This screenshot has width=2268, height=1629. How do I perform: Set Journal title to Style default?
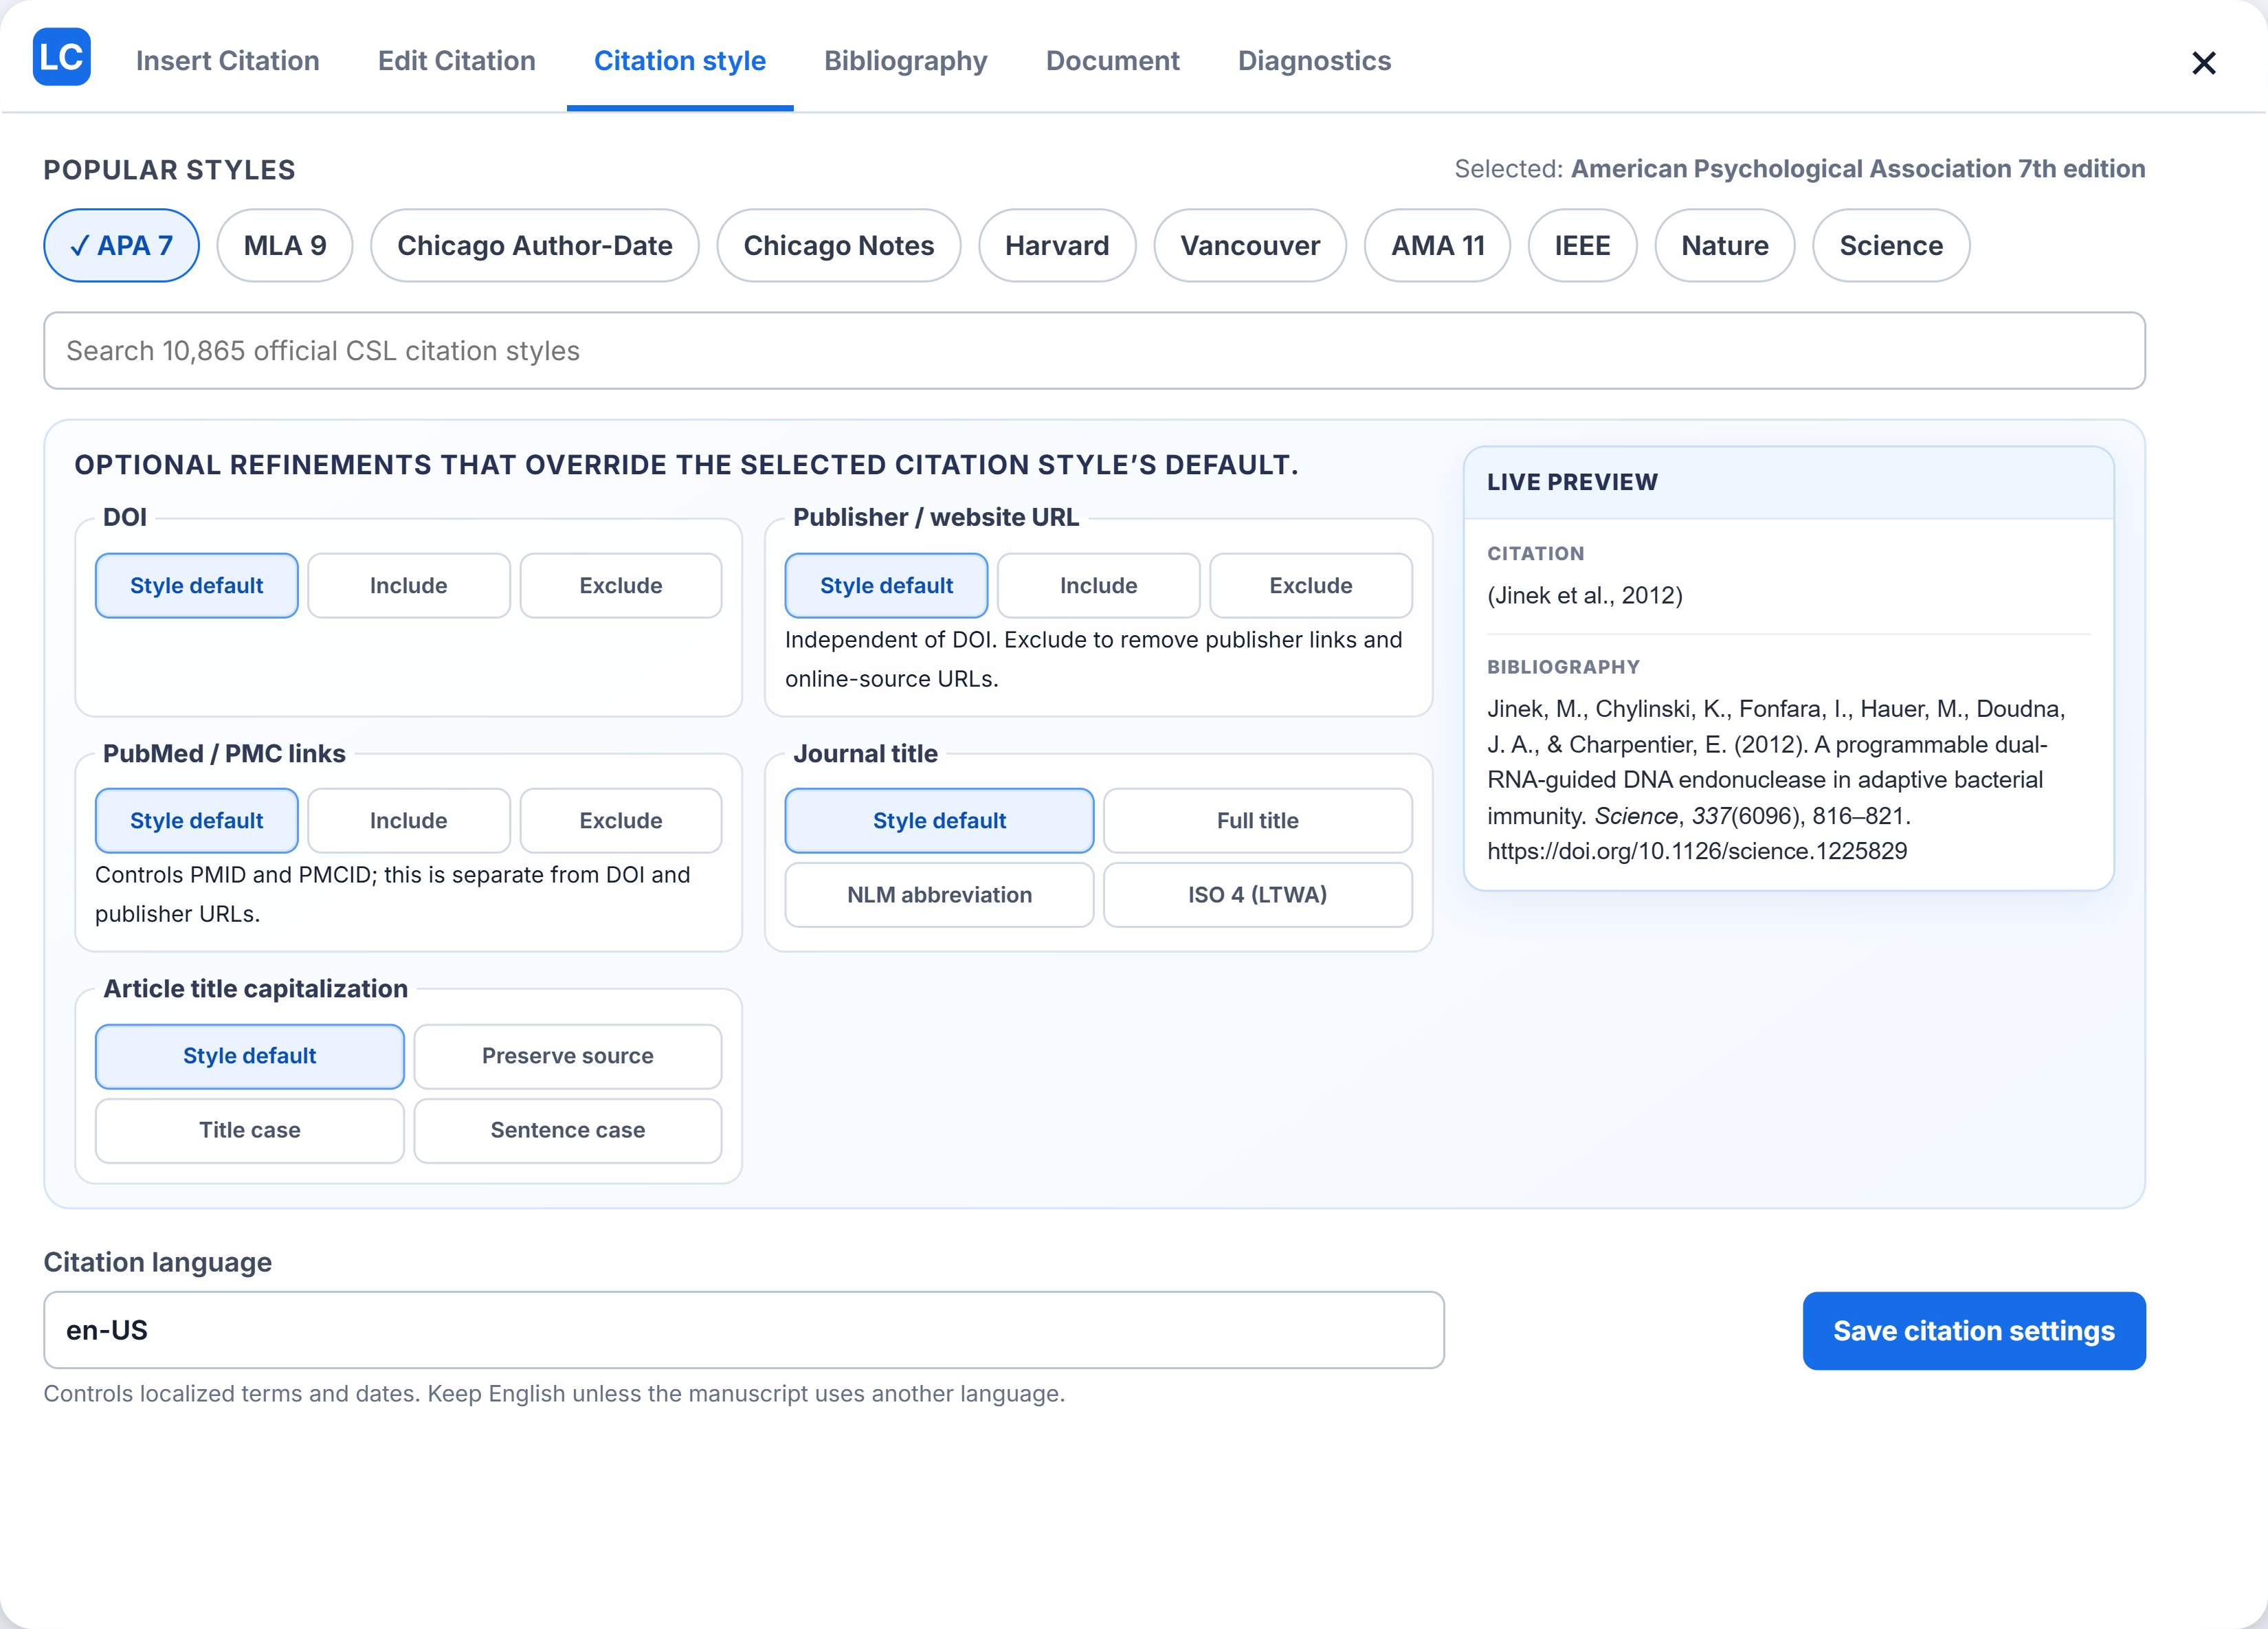[939, 820]
